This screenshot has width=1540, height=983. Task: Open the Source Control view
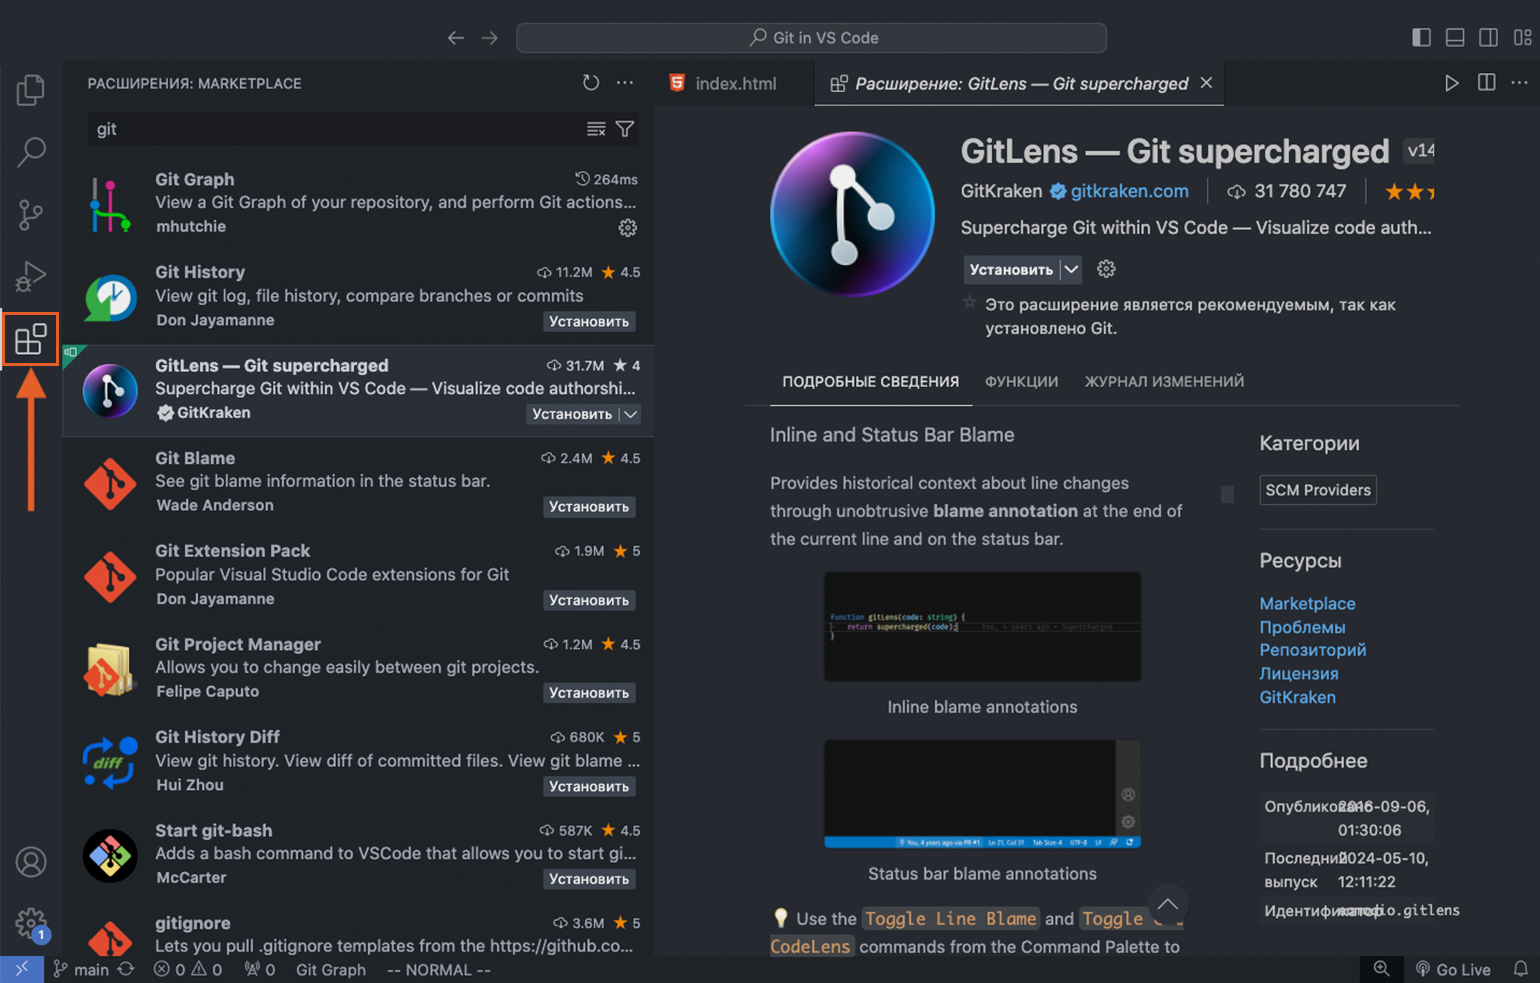31,214
